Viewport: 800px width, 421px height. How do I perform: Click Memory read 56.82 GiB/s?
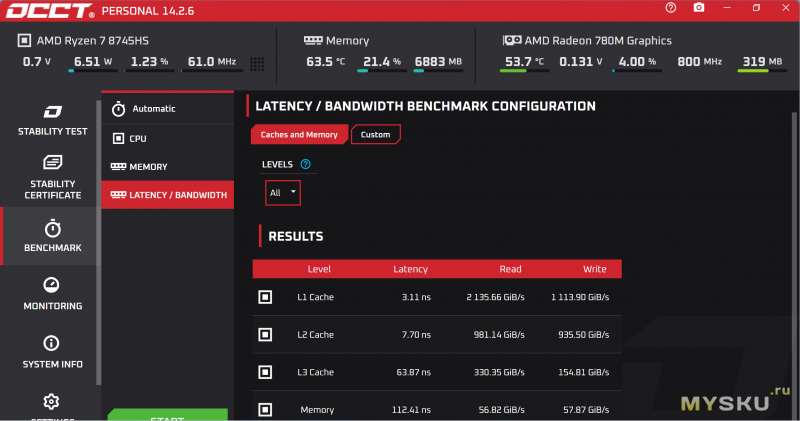[x=502, y=410]
